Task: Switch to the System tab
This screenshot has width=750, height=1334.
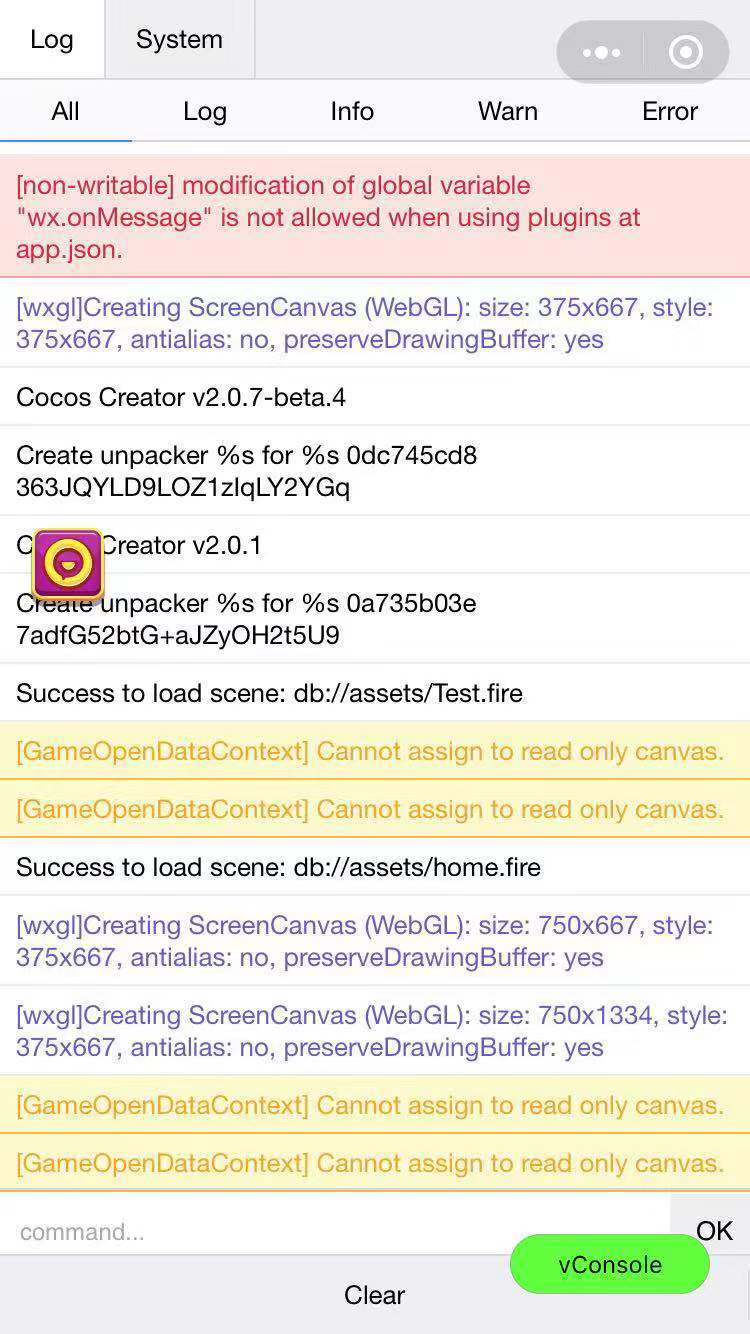Action: (179, 40)
